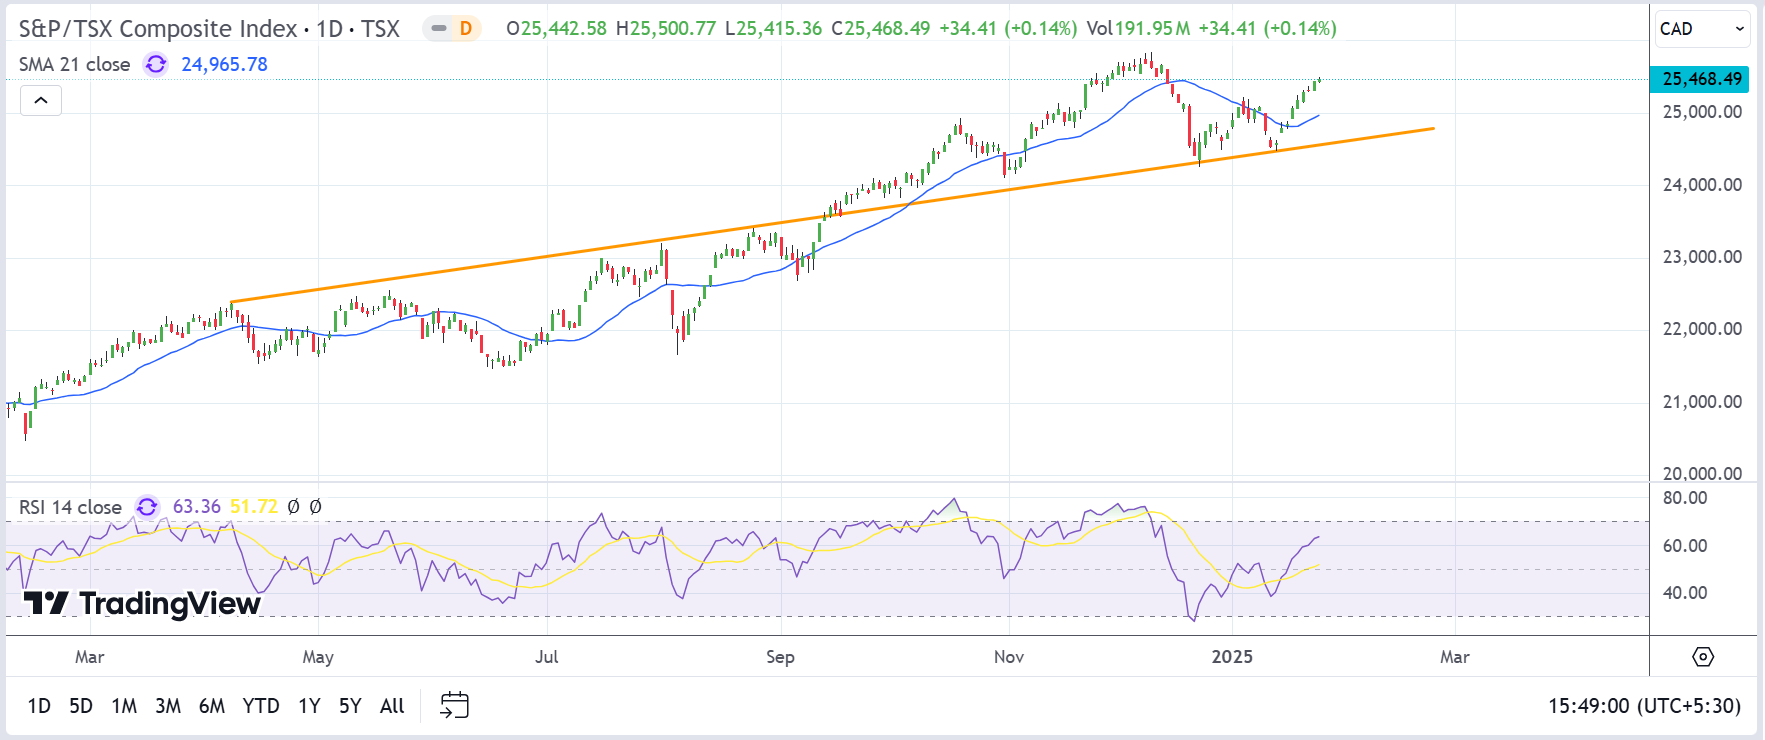Image resolution: width=1765 pixels, height=740 pixels.
Task: Click the Vol 191.95 M reading
Action: coord(1138,29)
